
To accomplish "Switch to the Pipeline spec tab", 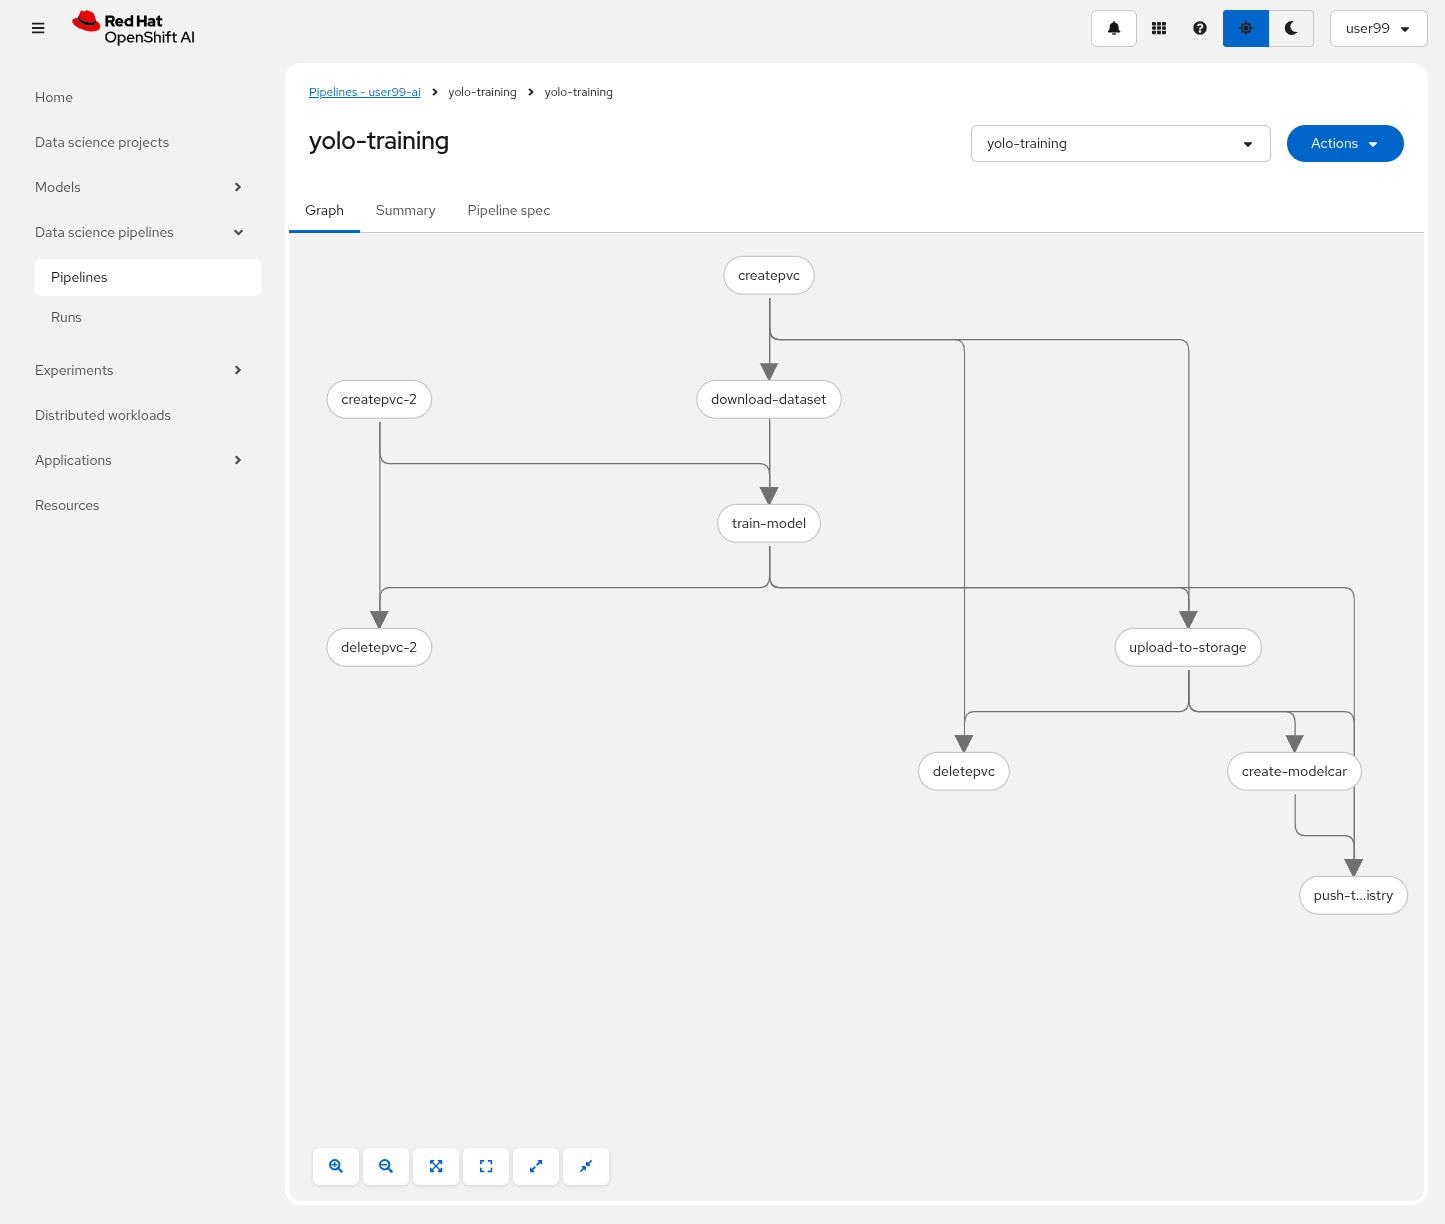I will coord(508,210).
